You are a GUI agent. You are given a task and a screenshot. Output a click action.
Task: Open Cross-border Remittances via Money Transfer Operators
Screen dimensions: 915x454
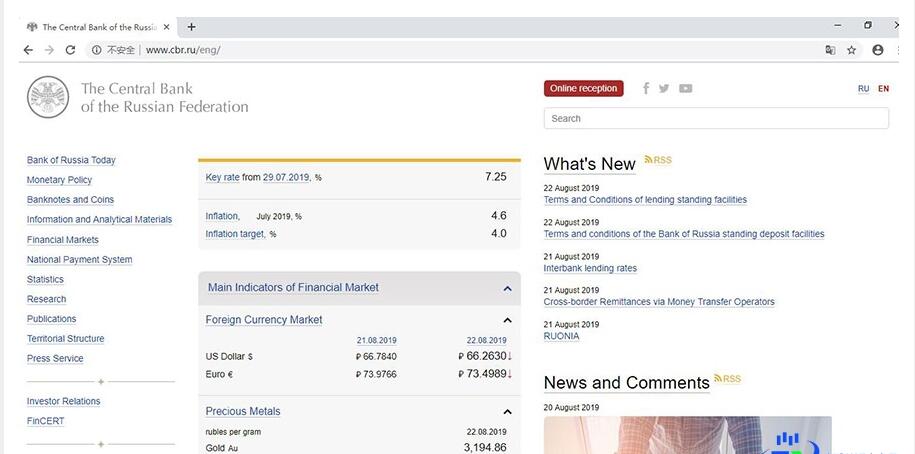click(x=659, y=302)
